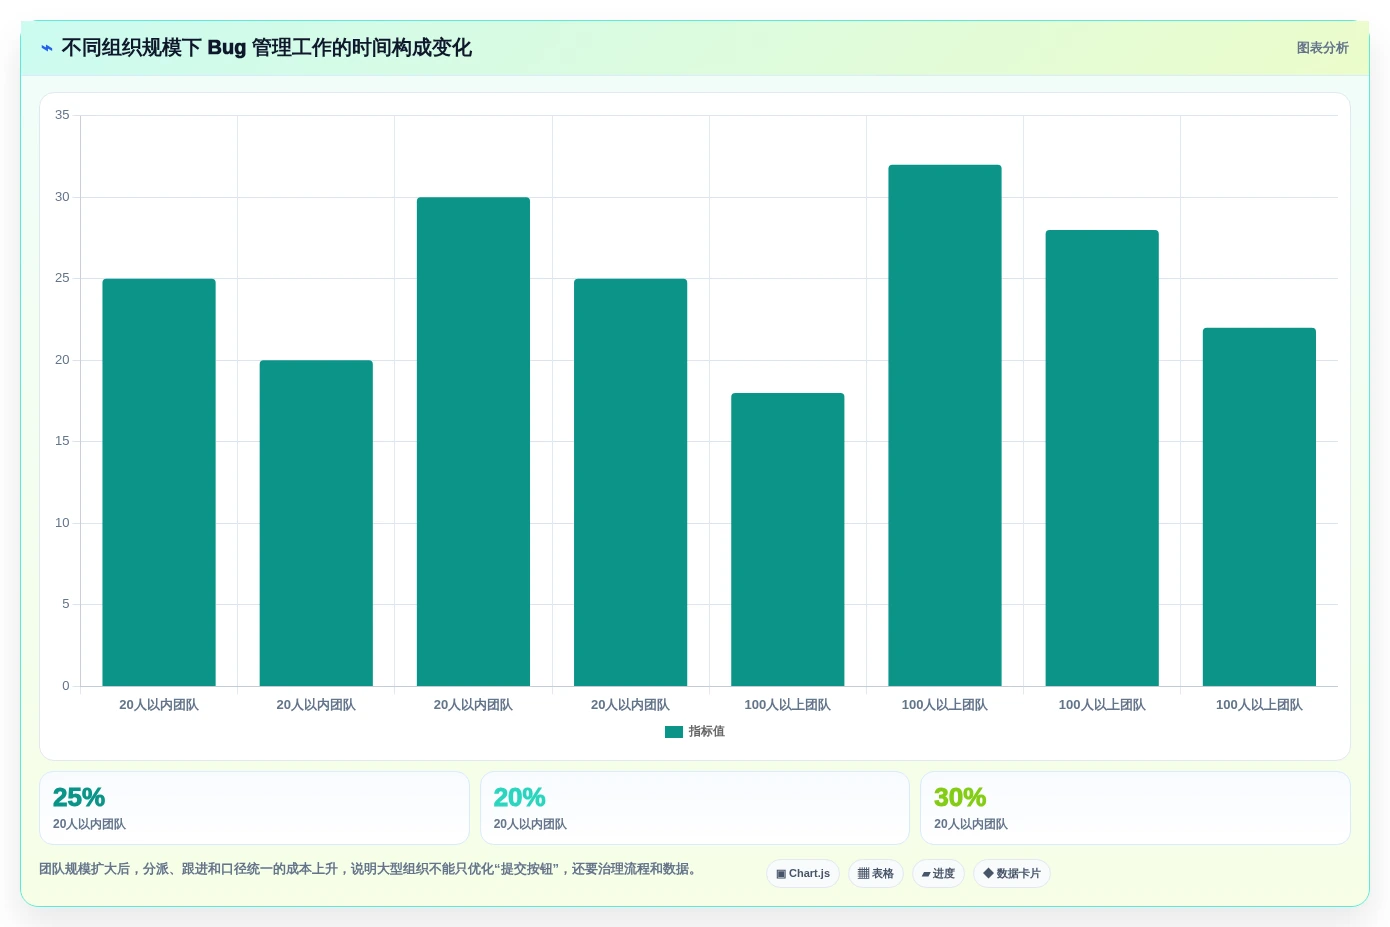Select the 进度 tag chip
1390x927 pixels.
click(x=938, y=873)
